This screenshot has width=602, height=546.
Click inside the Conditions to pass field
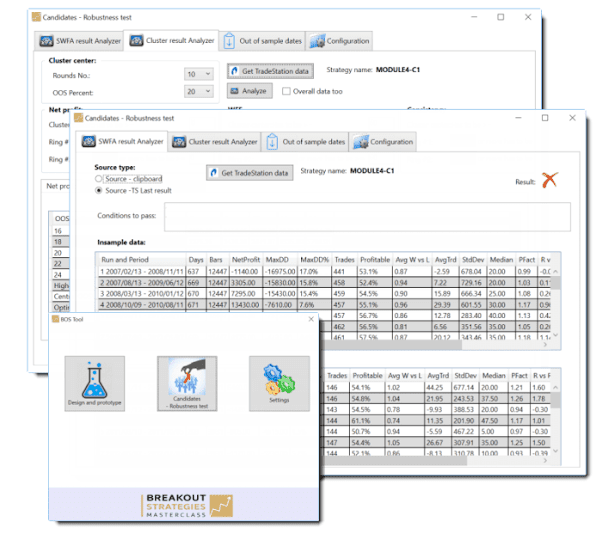pyautogui.click(x=366, y=216)
